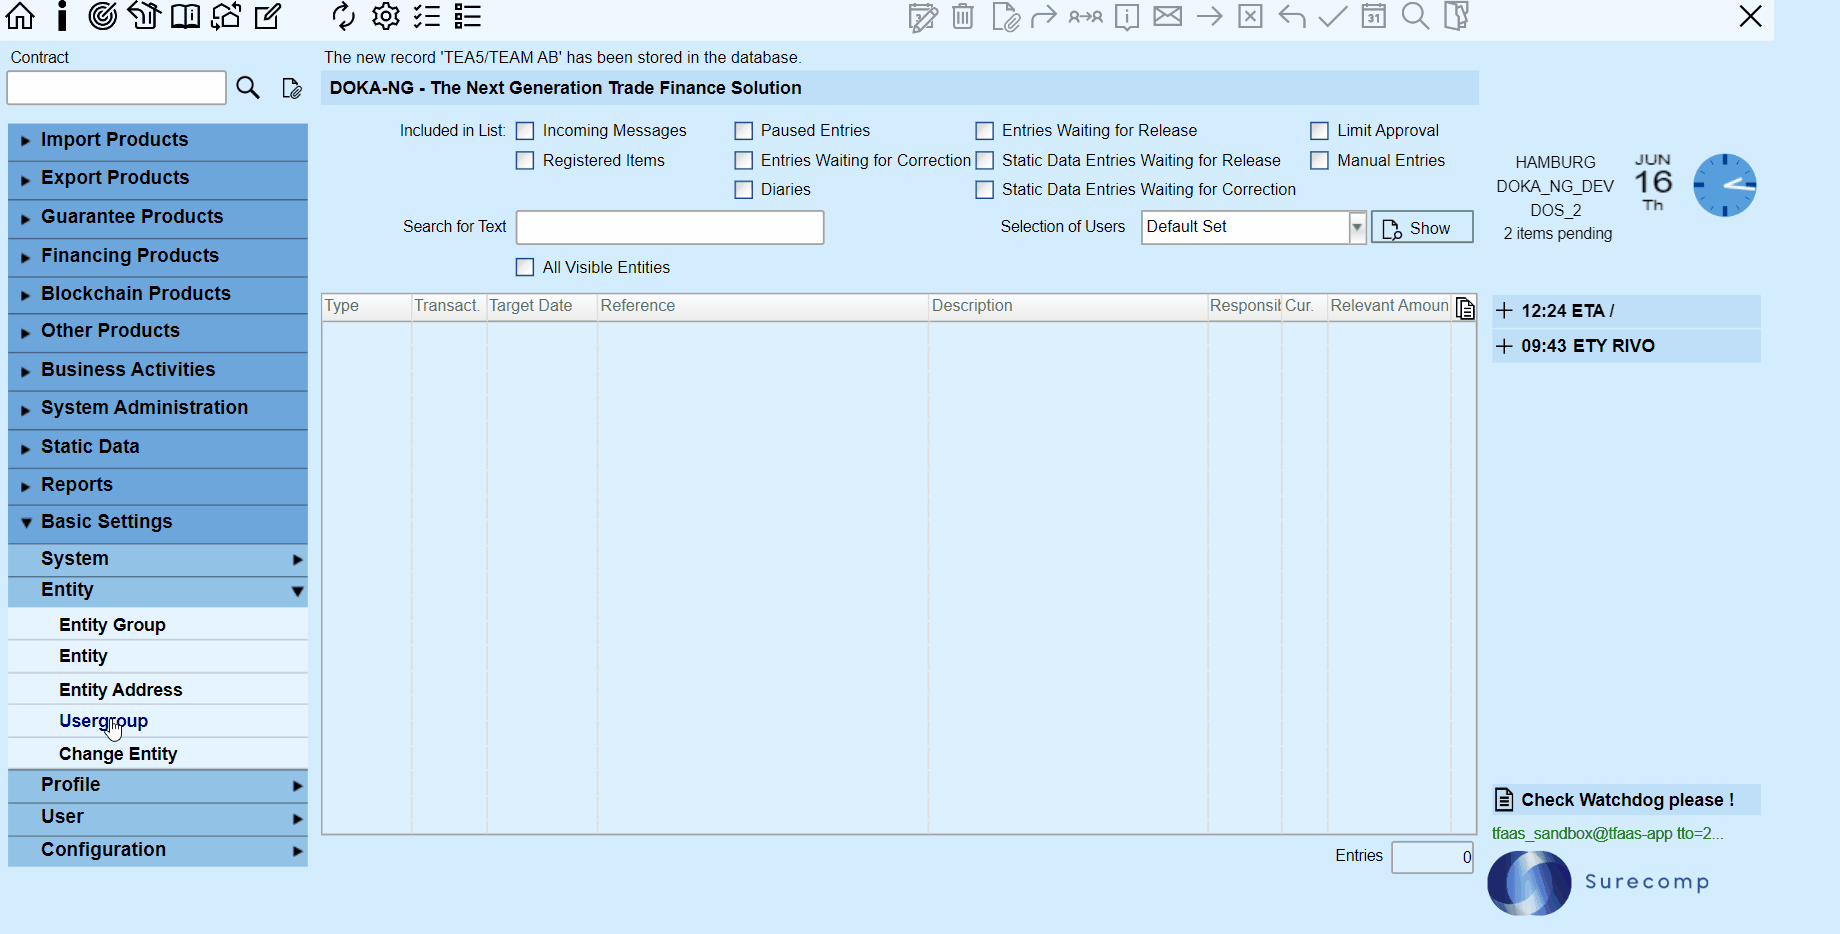Click the reassign person-to-person icon
Screen dimensions: 1840x934
1085,17
